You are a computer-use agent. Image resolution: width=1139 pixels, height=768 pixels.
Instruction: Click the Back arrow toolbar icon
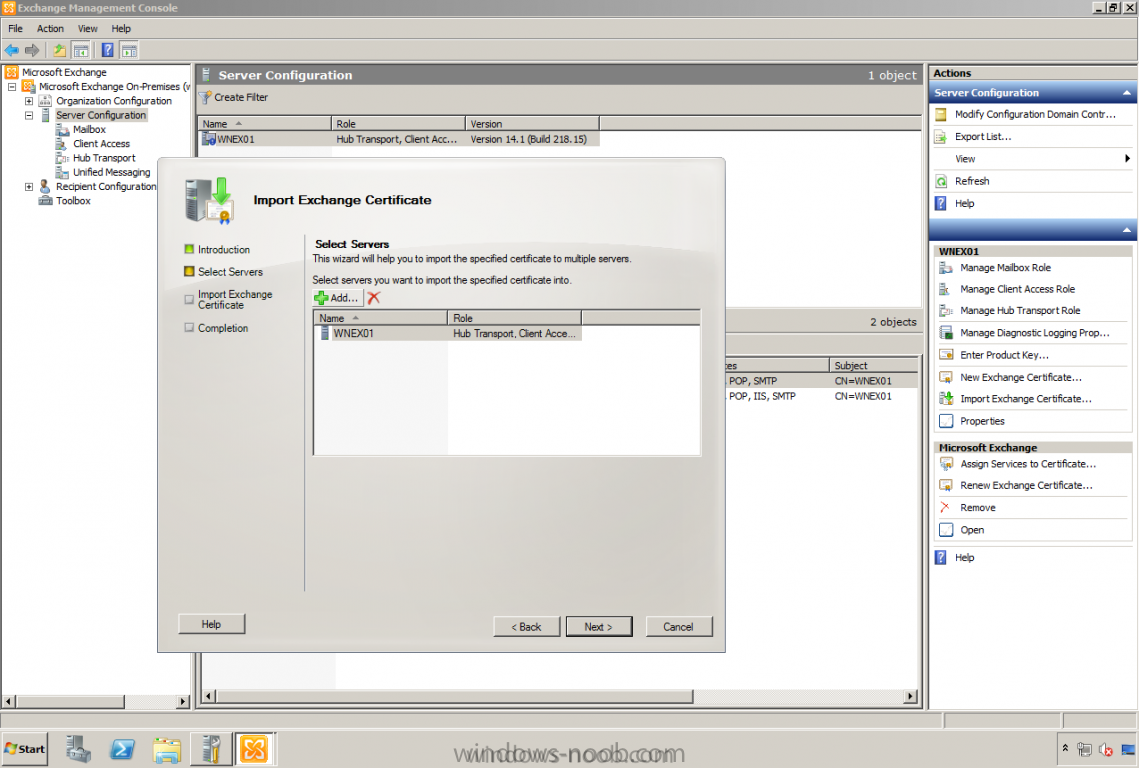pos(12,50)
